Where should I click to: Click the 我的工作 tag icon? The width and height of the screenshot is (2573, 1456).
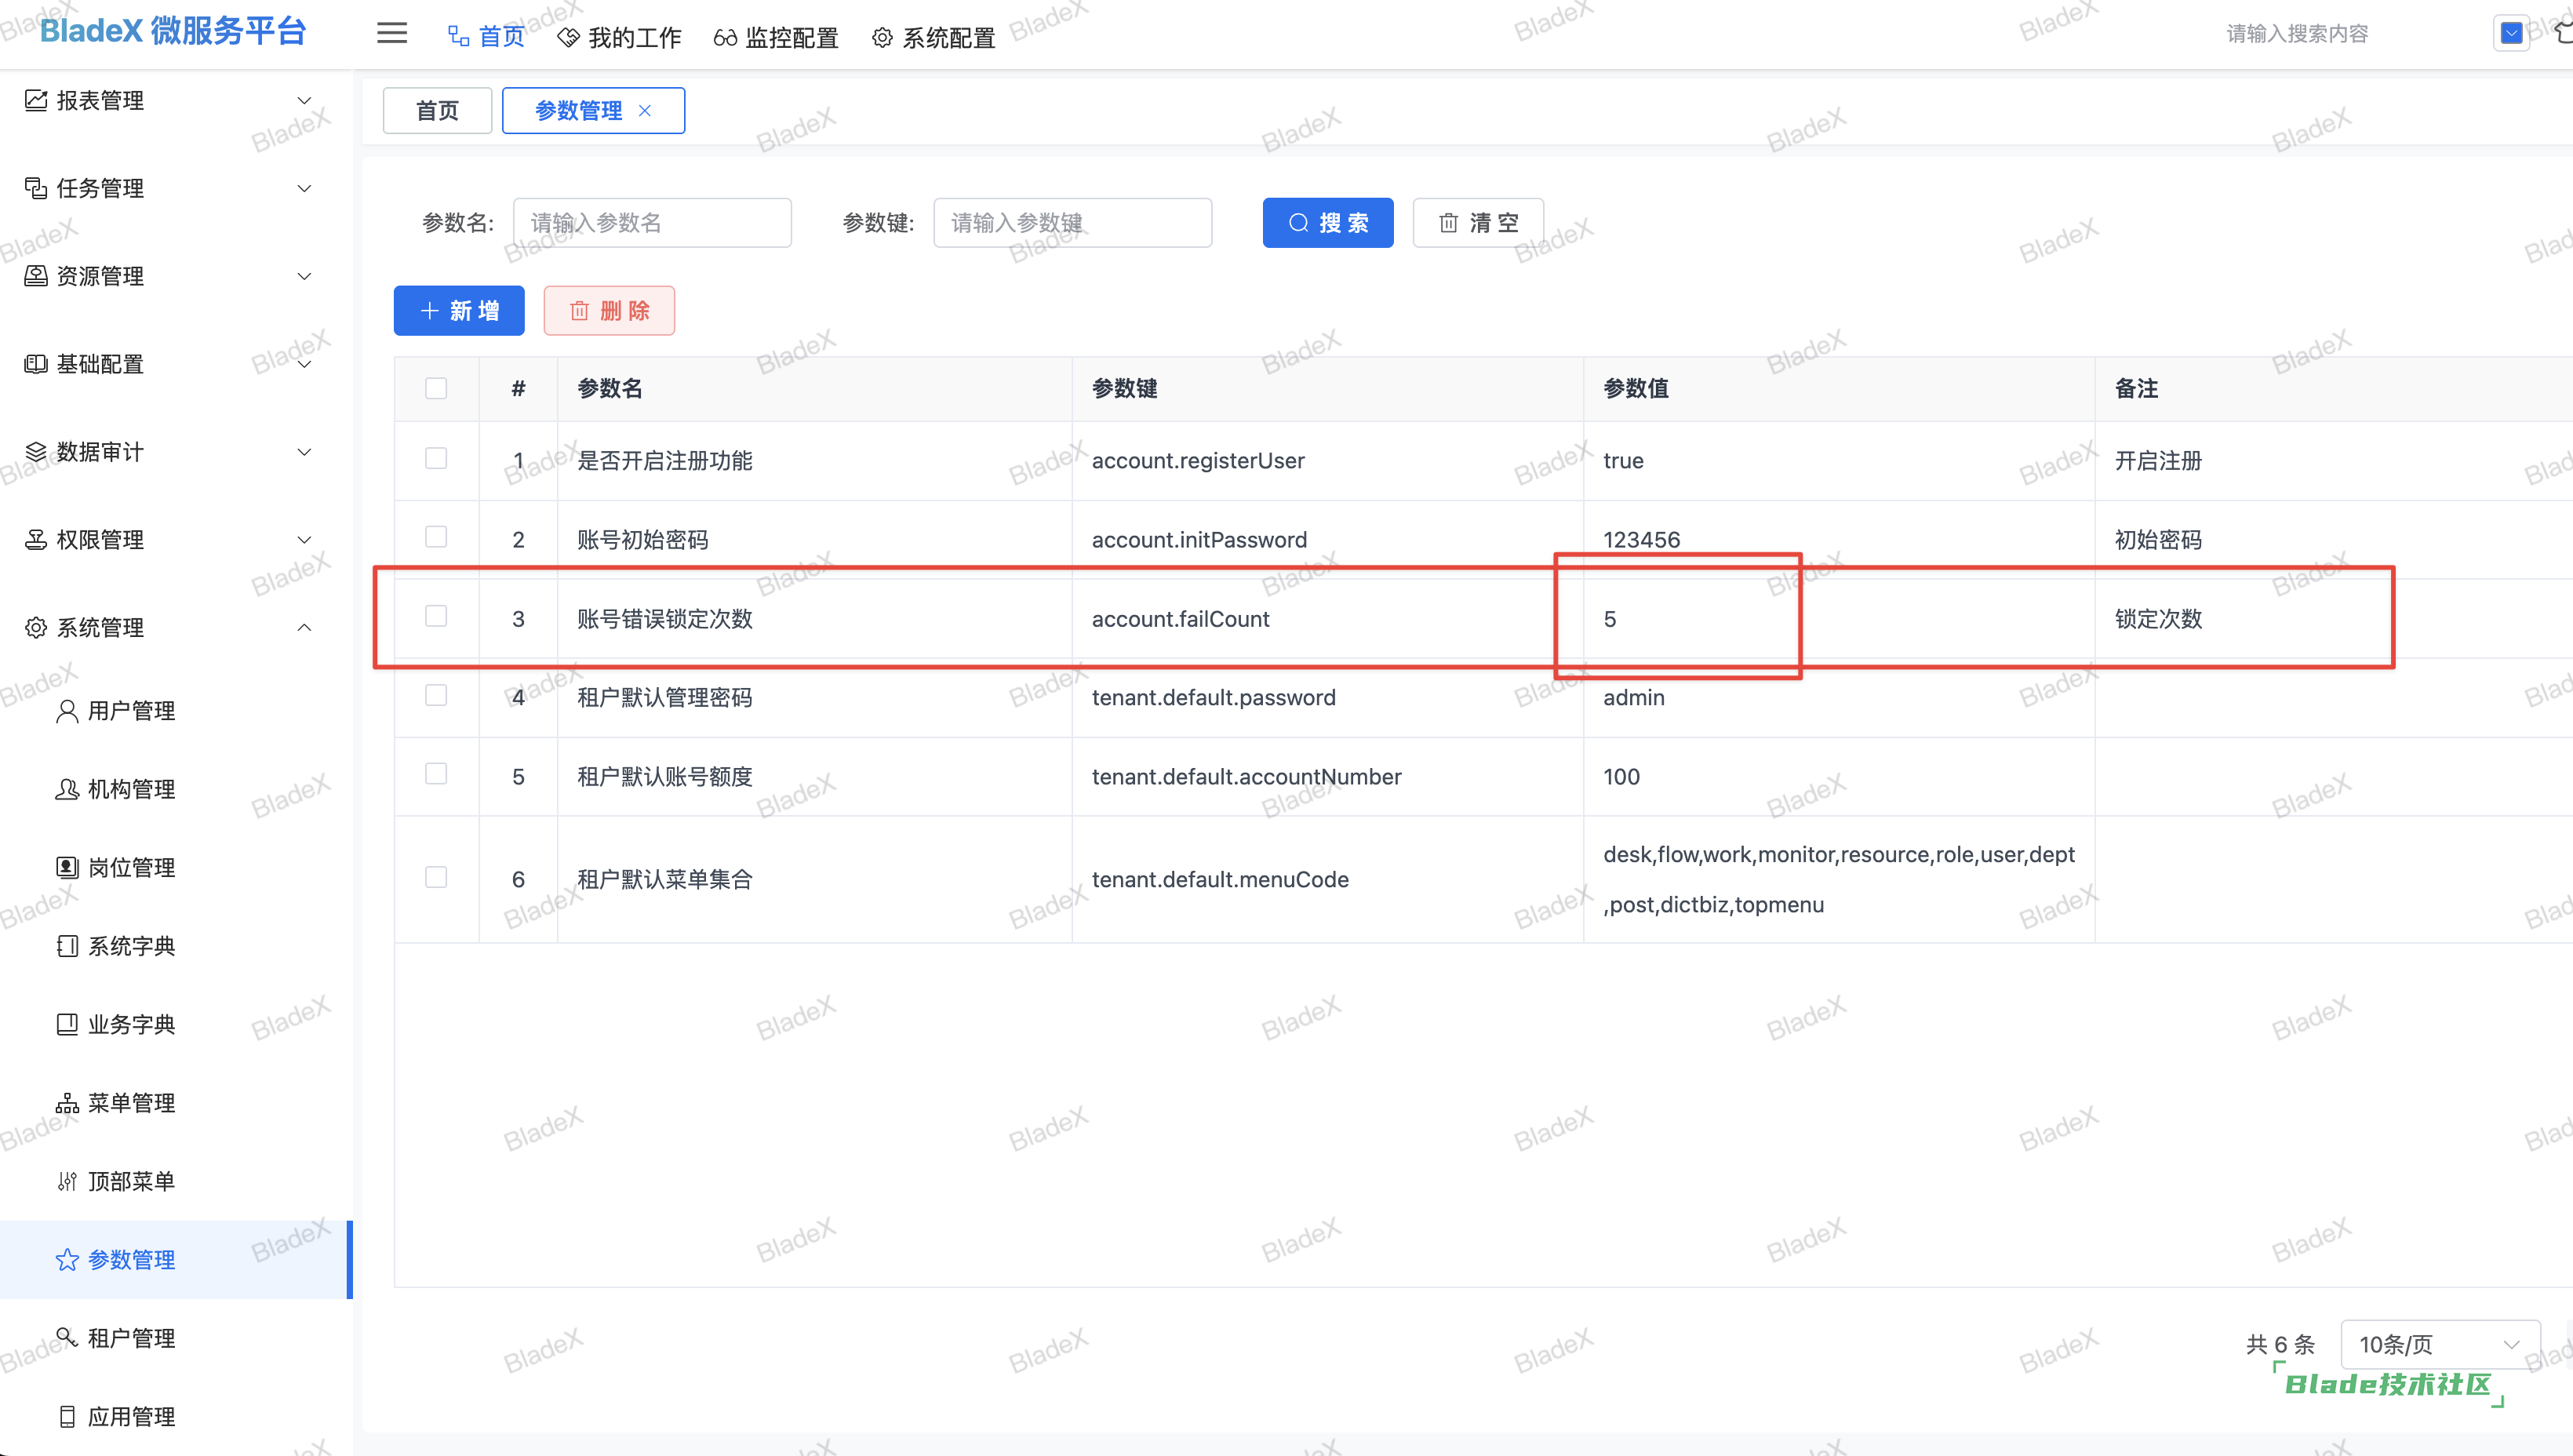tap(568, 37)
